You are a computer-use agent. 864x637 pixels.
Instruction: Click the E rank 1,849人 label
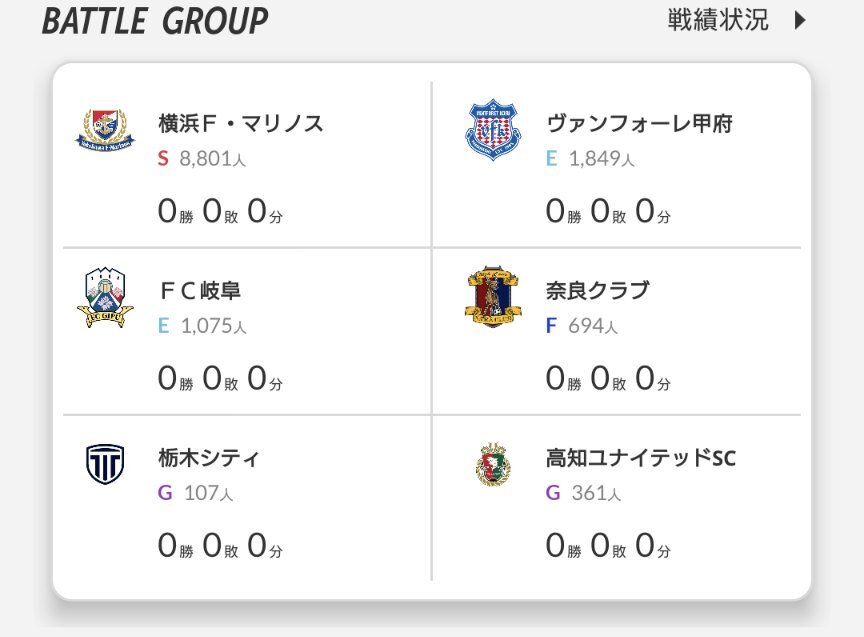(590, 159)
